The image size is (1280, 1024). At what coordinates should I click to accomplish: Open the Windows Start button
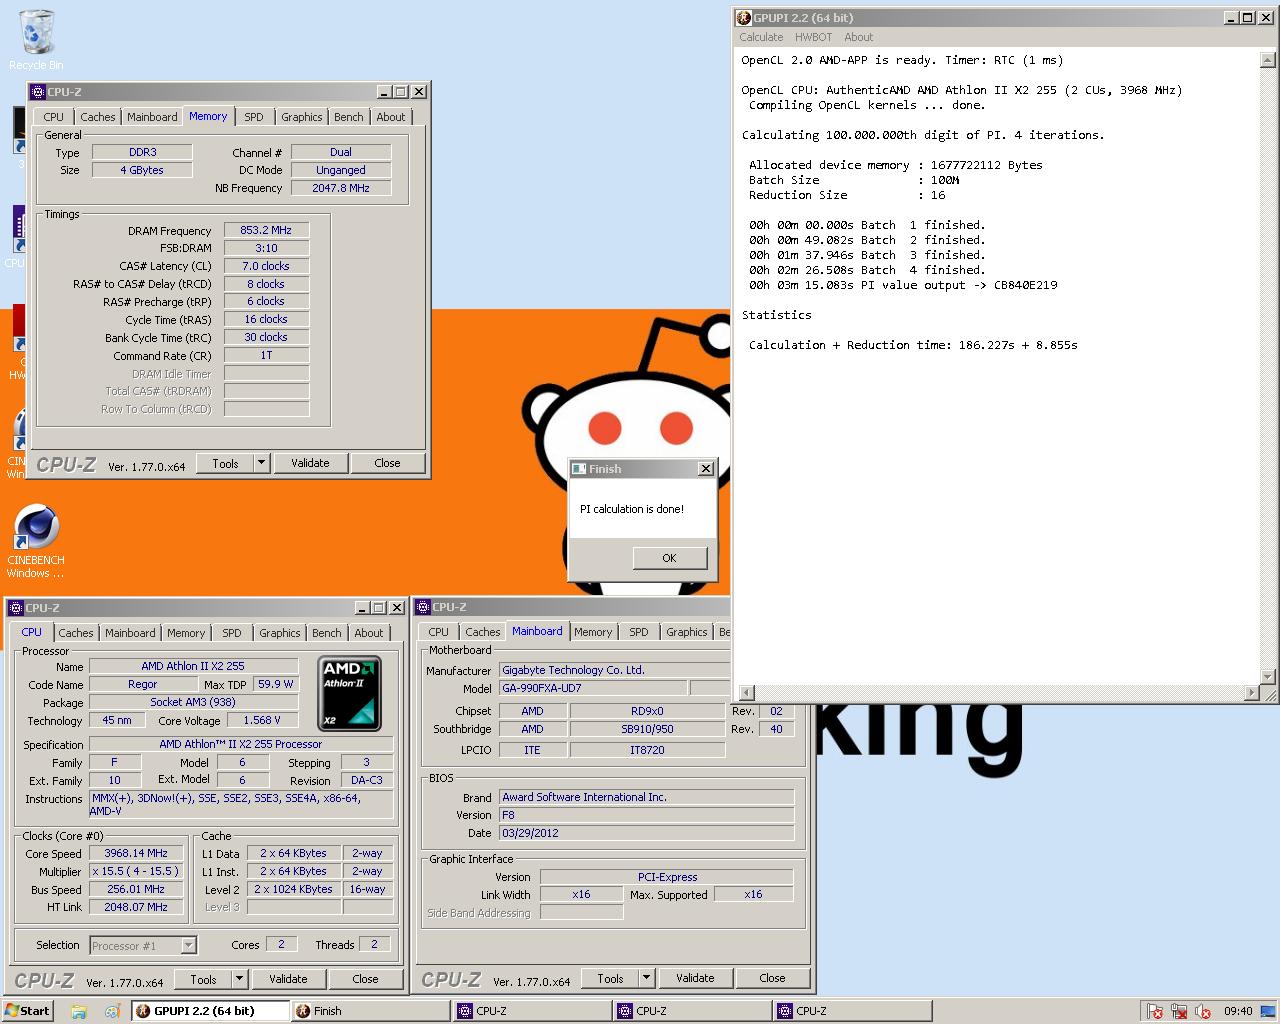[x=28, y=1011]
